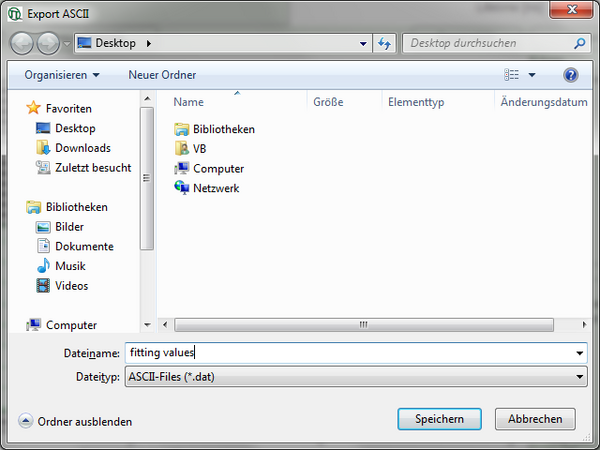
Task: Open the Organisieren menu
Action: pyautogui.click(x=62, y=75)
